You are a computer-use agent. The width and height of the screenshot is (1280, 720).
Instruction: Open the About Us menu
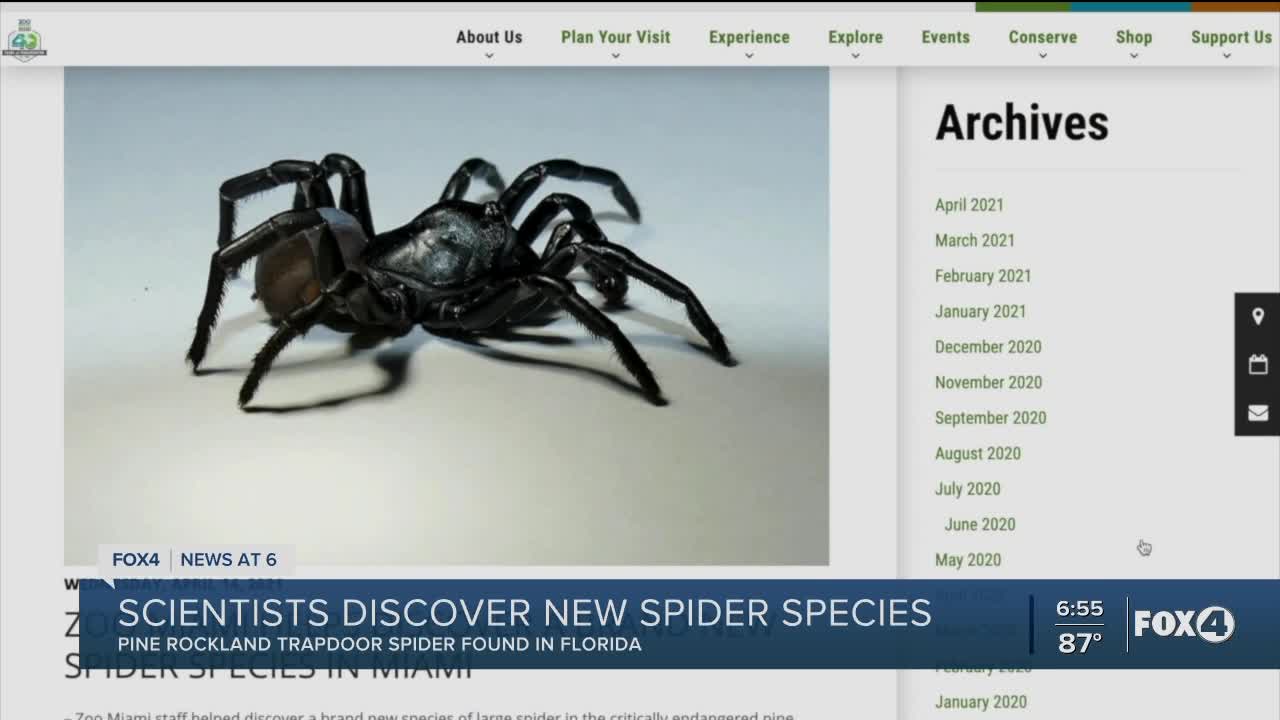[489, 37]
